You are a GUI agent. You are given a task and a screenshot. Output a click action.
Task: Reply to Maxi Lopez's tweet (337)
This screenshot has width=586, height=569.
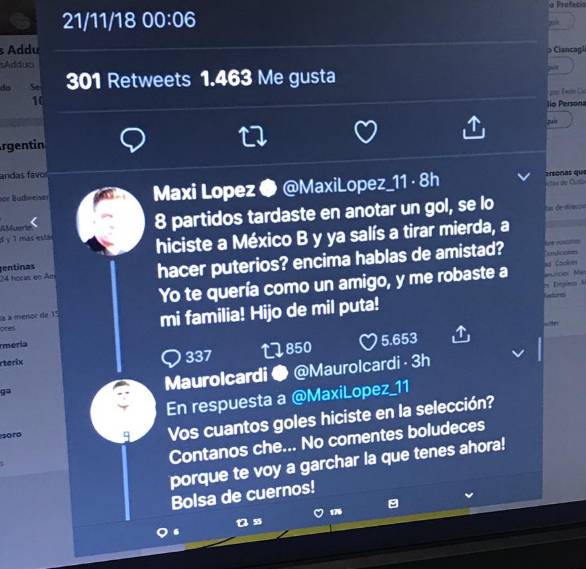click(x=171, y=358)
